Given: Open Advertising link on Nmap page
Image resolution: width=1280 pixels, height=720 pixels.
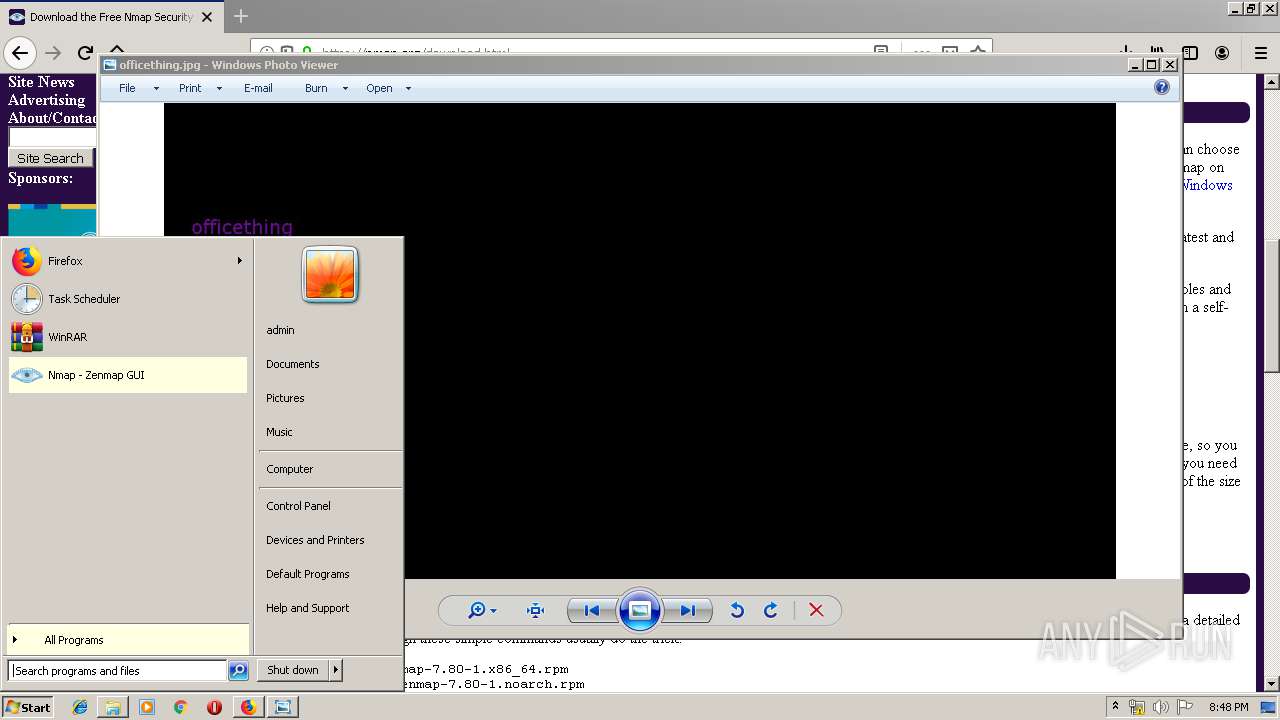Looking at the screenshot, I should [46, 100].
